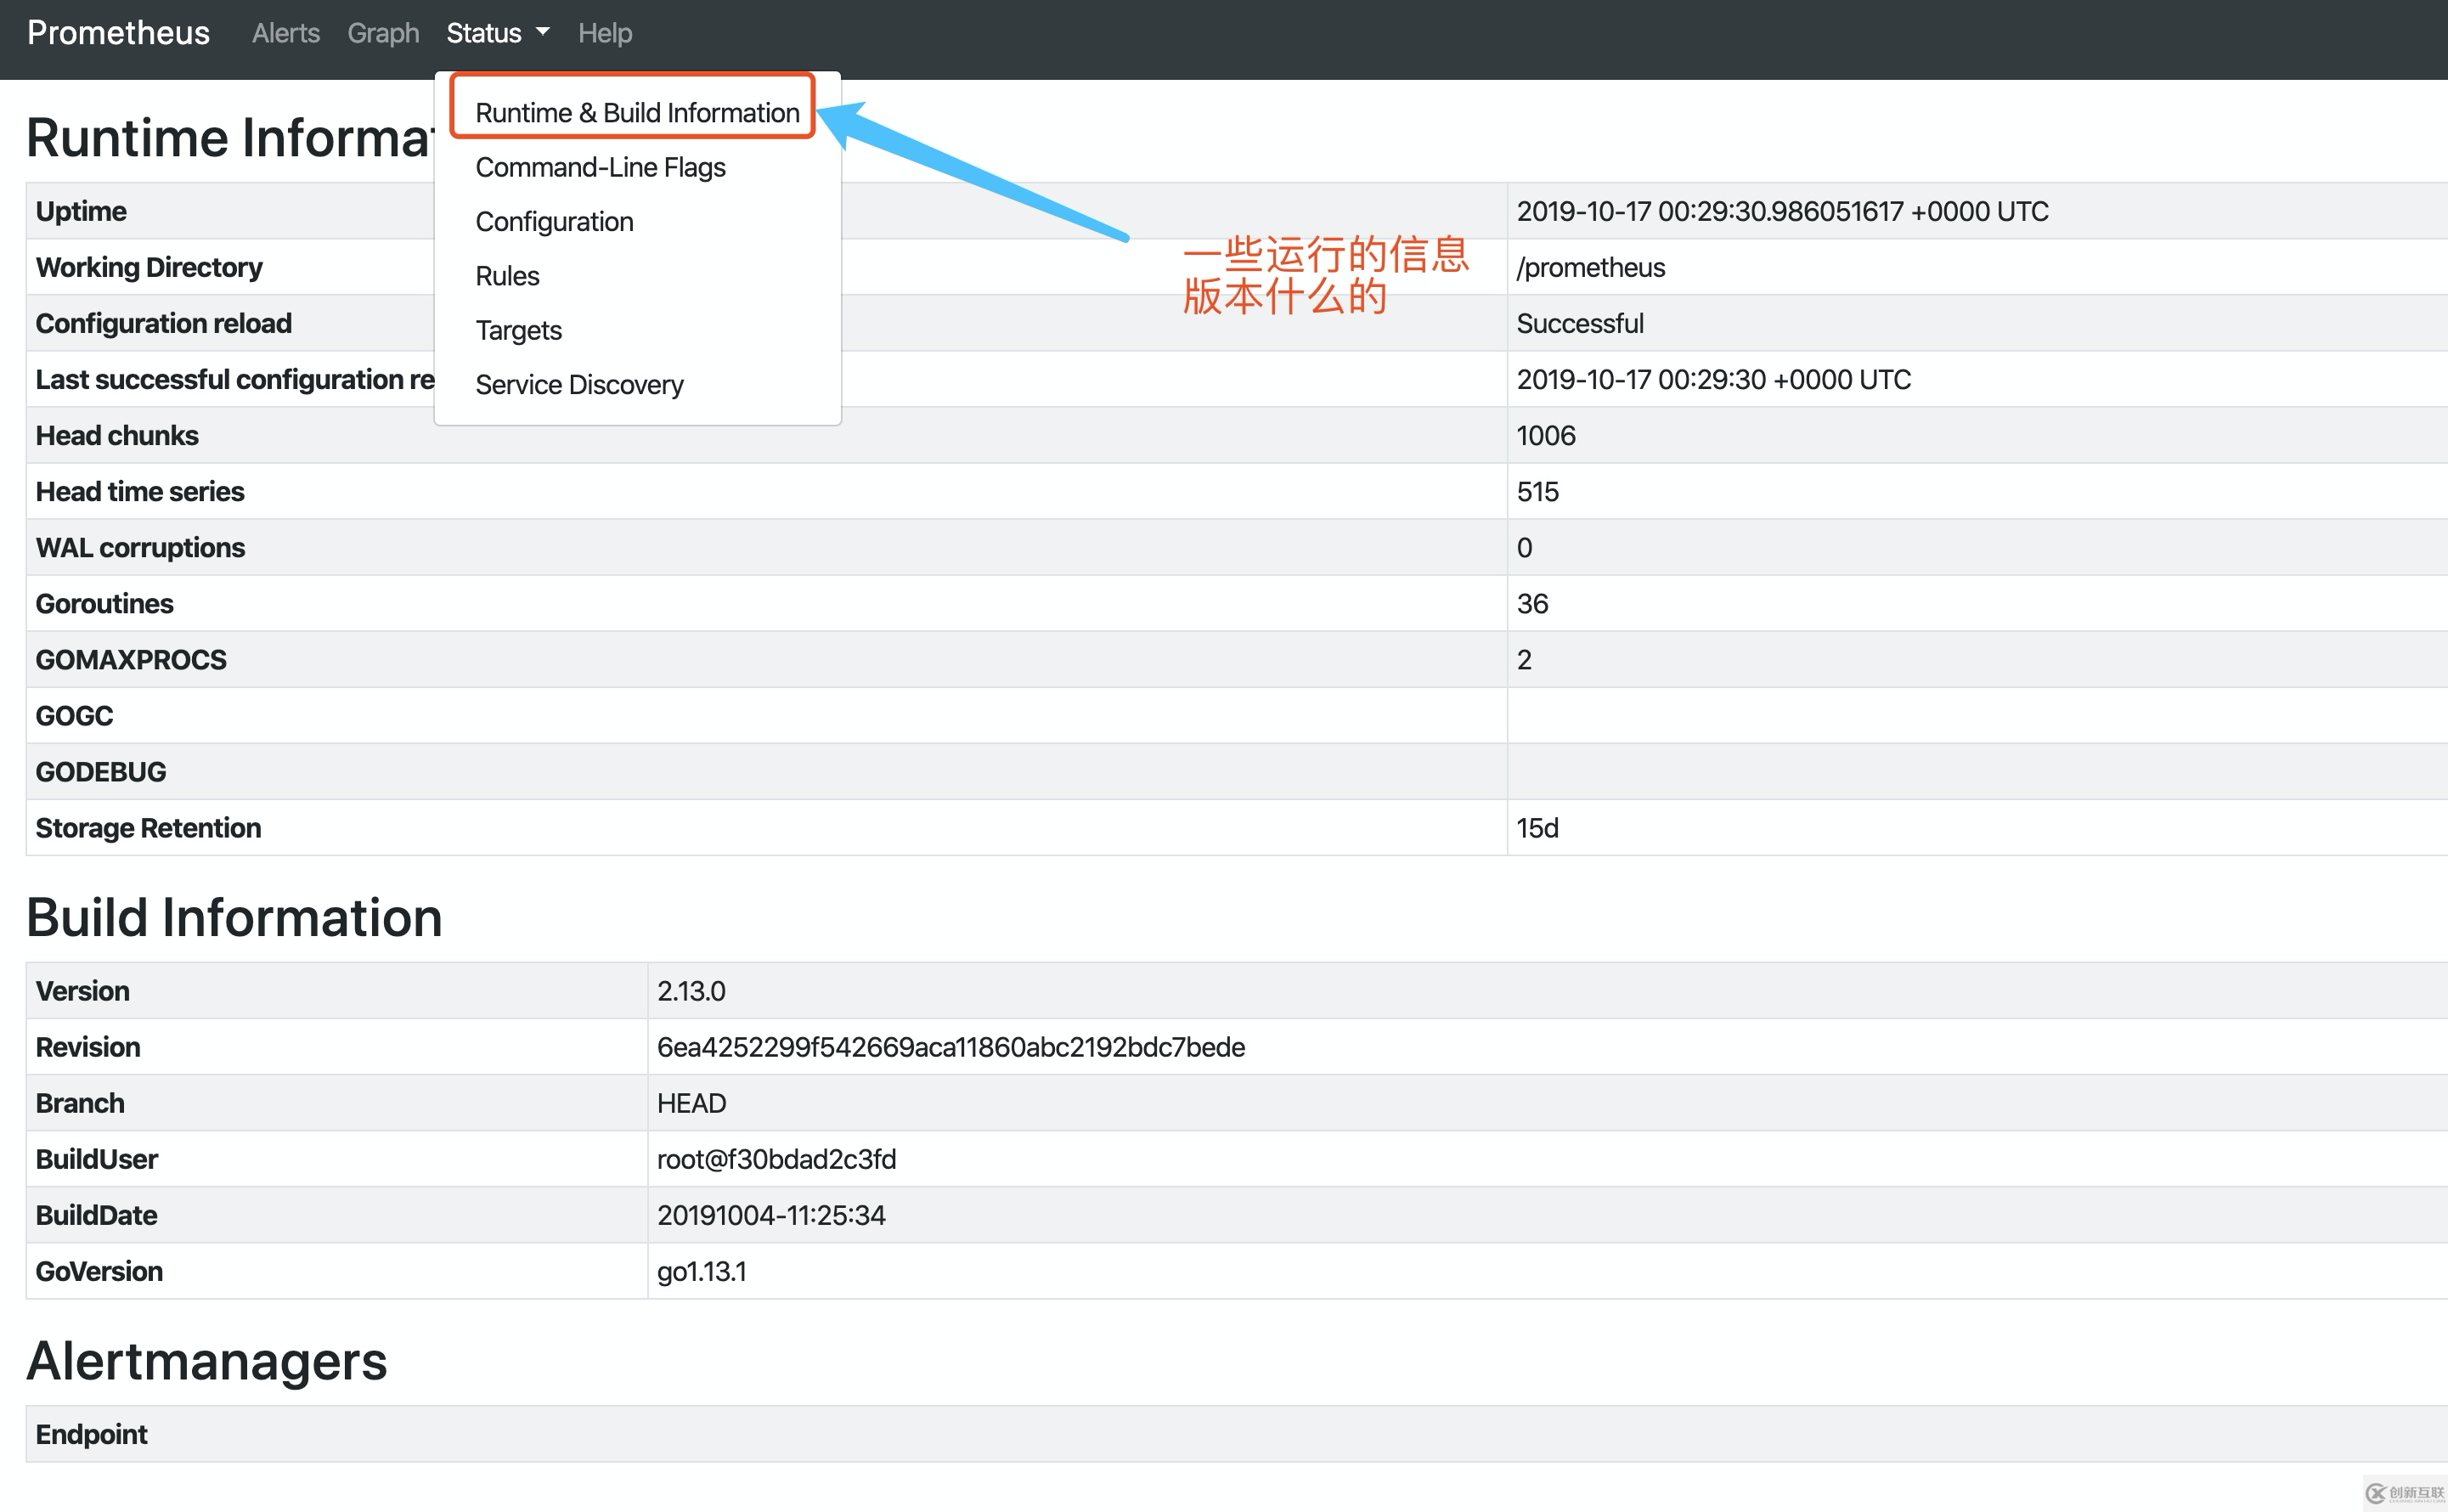Open Targets from Status menu
The image size is (2448, 1512).
click(518, 330)
